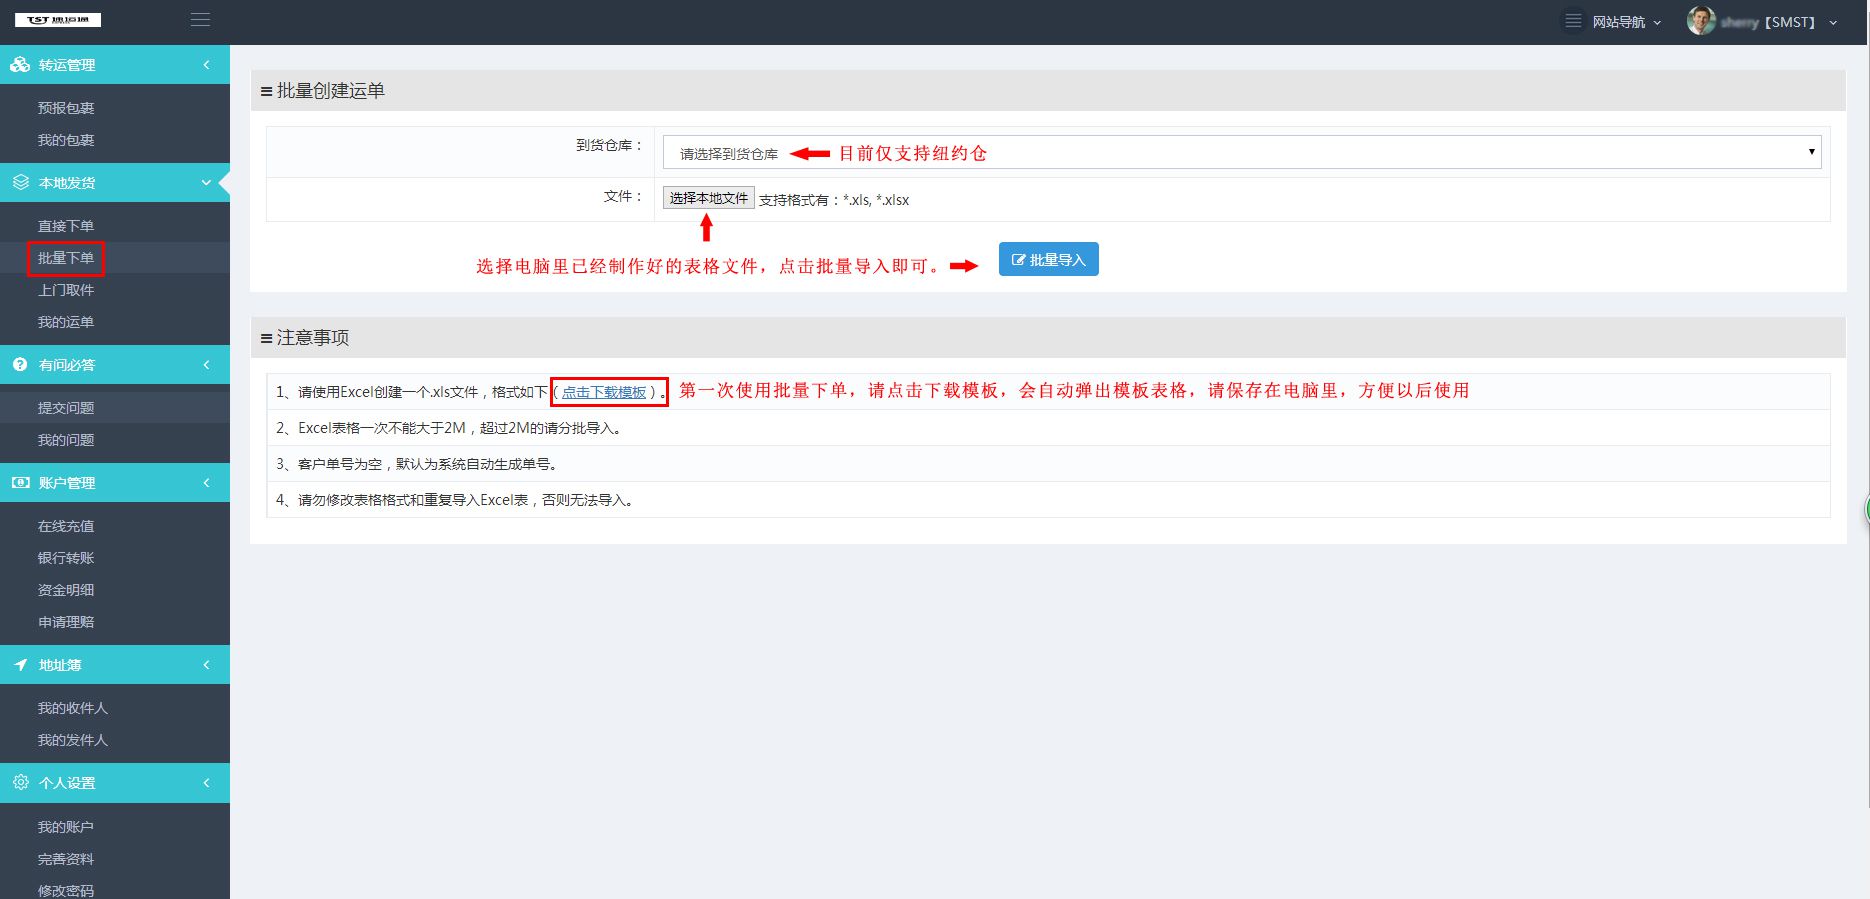Screen dimensions: 1870x899
Task: Click the list icon beside 注意事项
Action: point(266,338)
